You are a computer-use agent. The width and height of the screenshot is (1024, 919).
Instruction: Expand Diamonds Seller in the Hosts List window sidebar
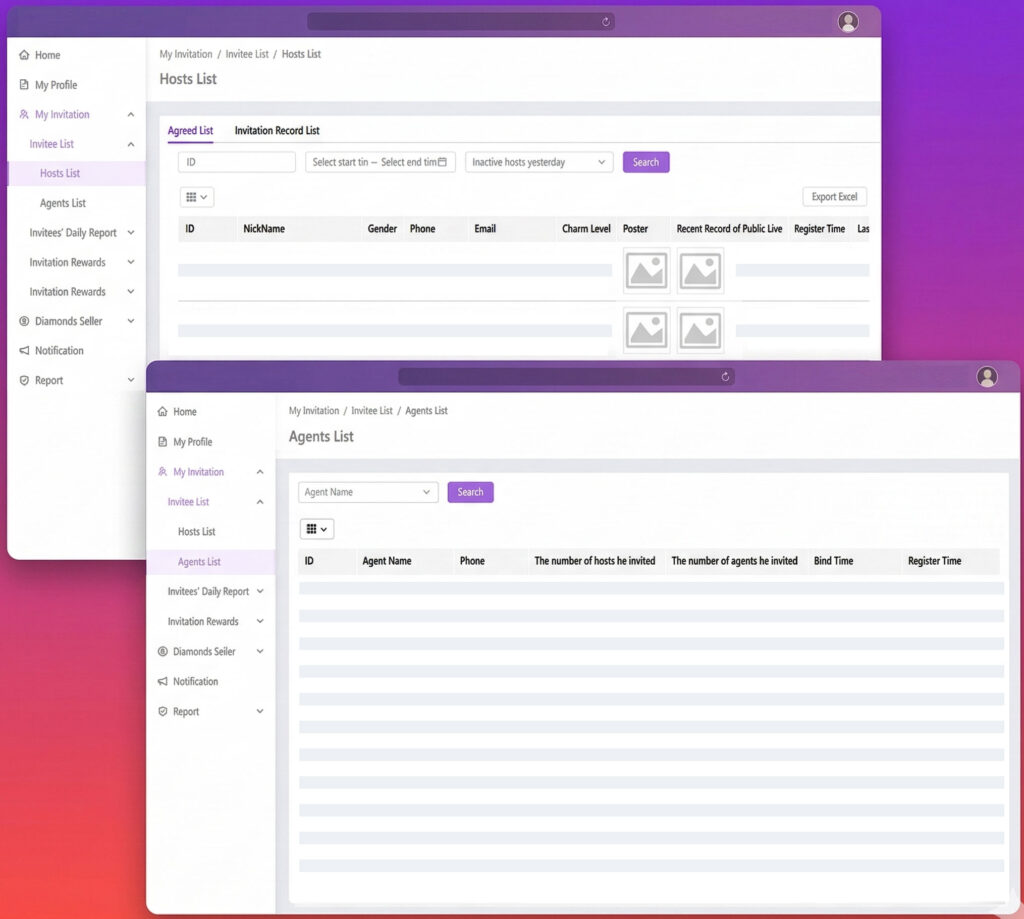coord(131,322)
